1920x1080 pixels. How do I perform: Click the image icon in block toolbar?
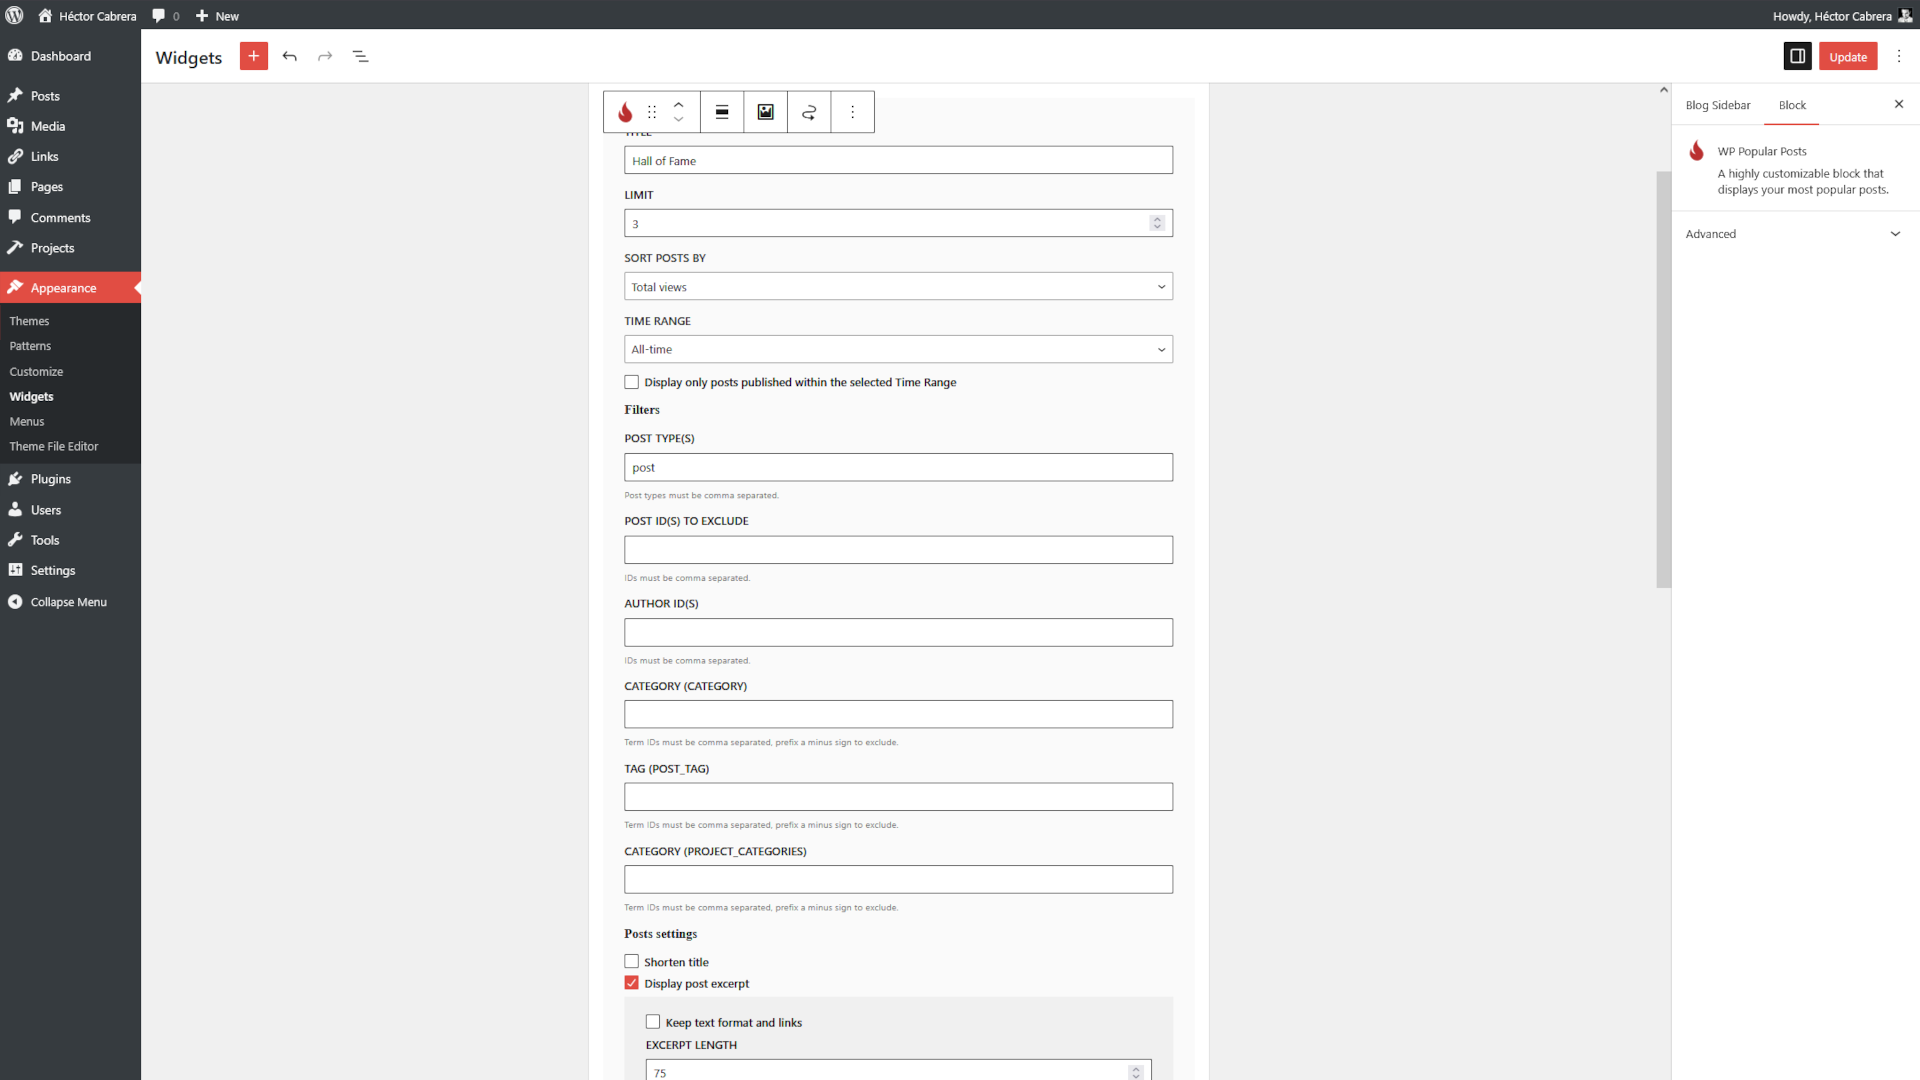(x=765, y=112)
